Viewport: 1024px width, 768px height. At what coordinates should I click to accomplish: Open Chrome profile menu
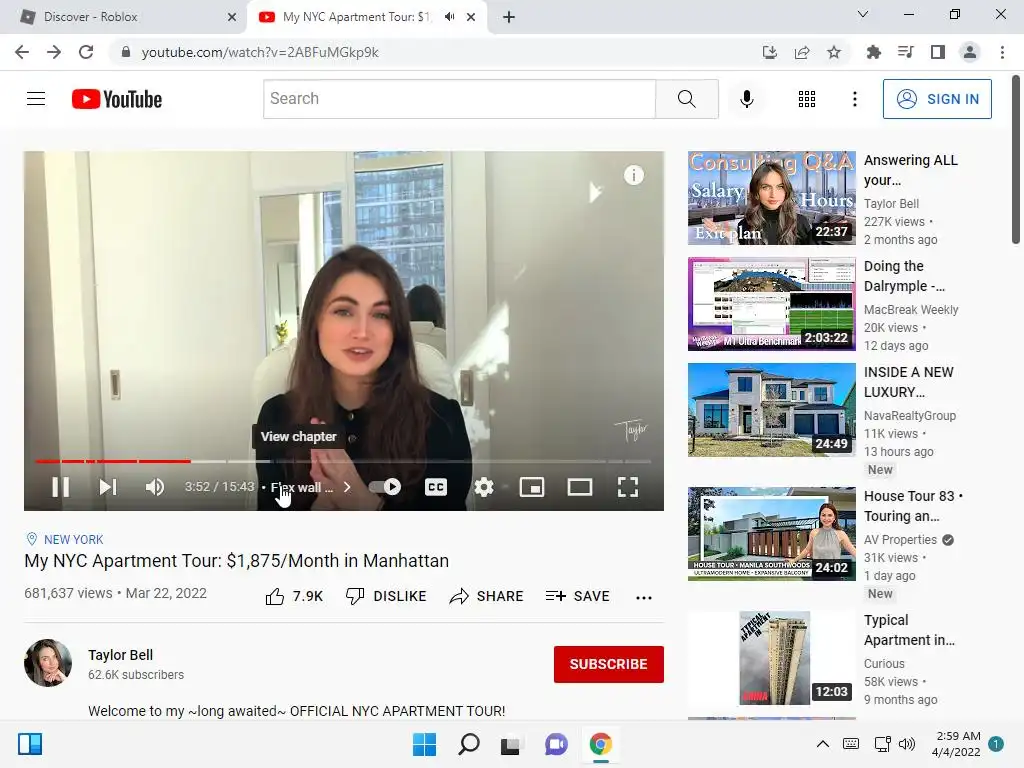[x=970, y=52]
